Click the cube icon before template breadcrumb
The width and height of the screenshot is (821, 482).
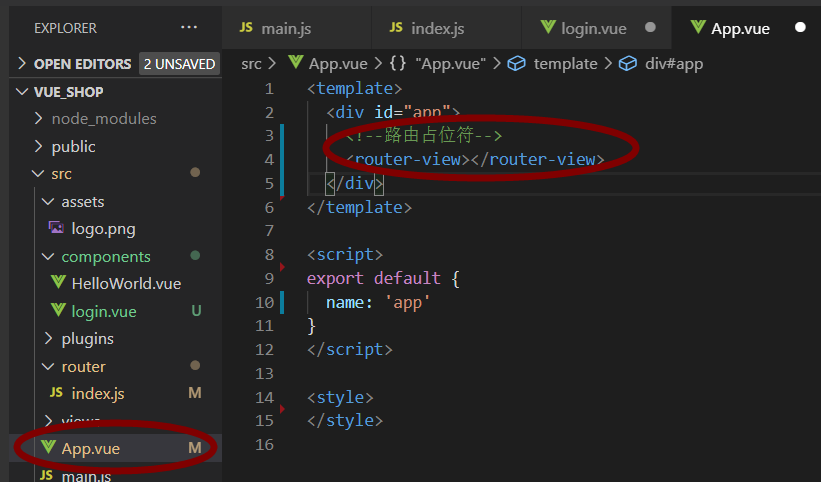[516, 64]
